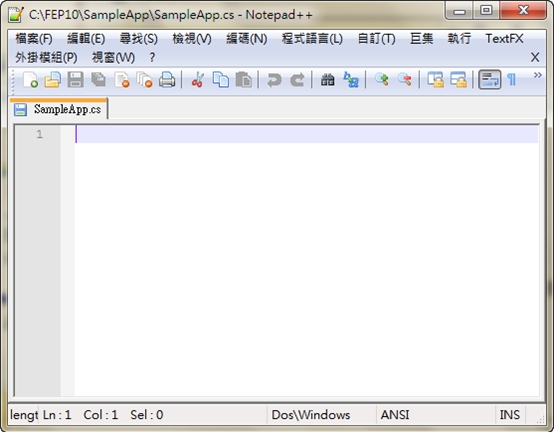
Task: Open a file using the folder icon
Action: 53,79
